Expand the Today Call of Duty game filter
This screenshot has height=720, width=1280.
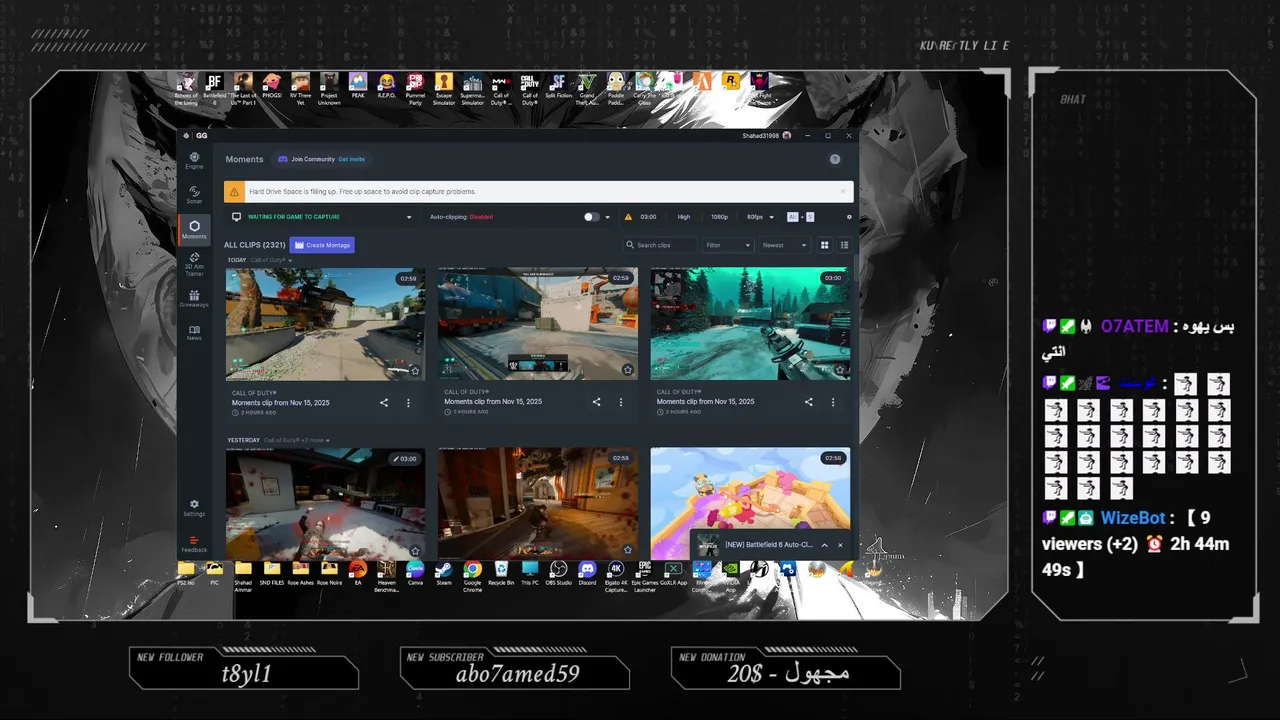(271, 260)
